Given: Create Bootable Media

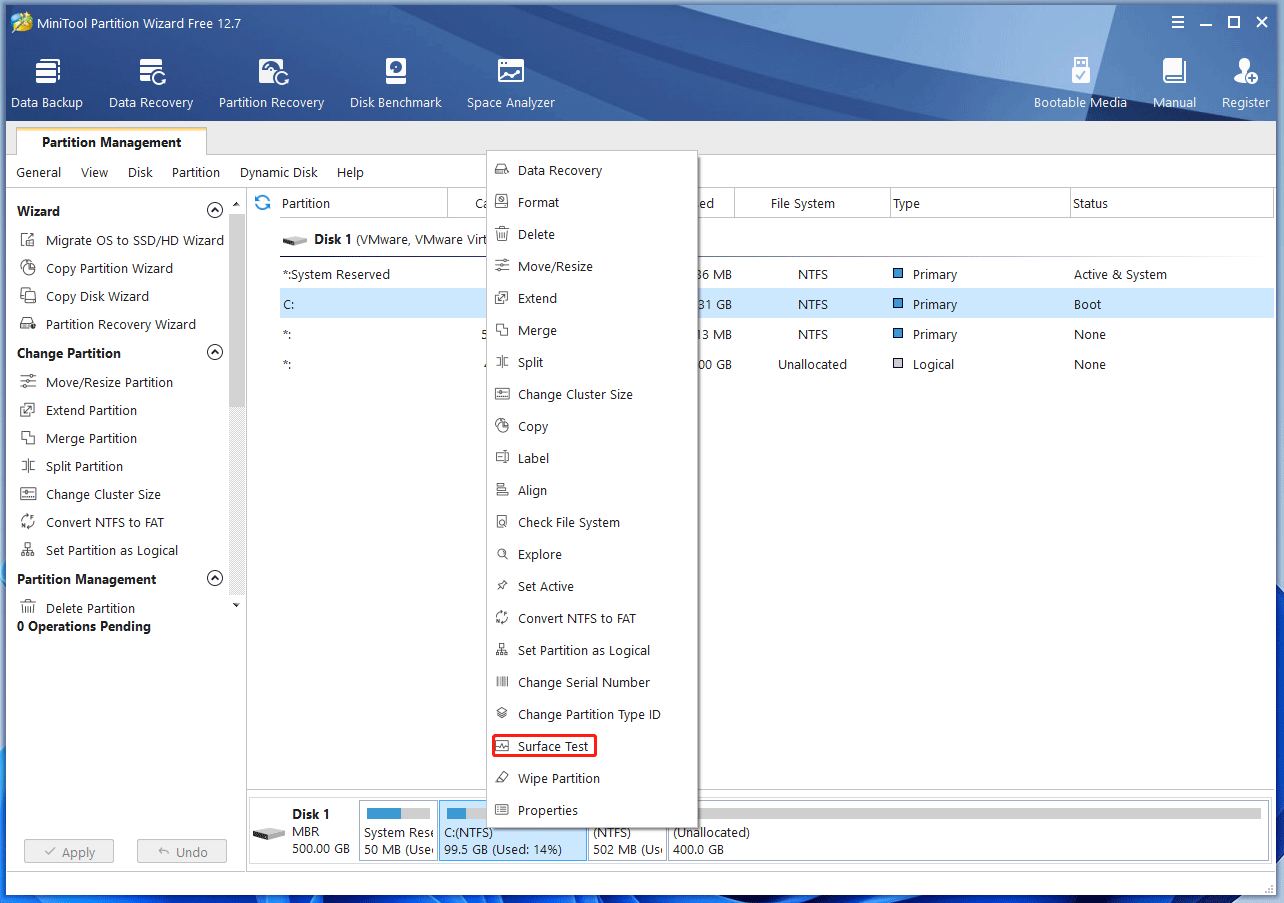Looking at the screenshot, I should [x=1080, y=84].
